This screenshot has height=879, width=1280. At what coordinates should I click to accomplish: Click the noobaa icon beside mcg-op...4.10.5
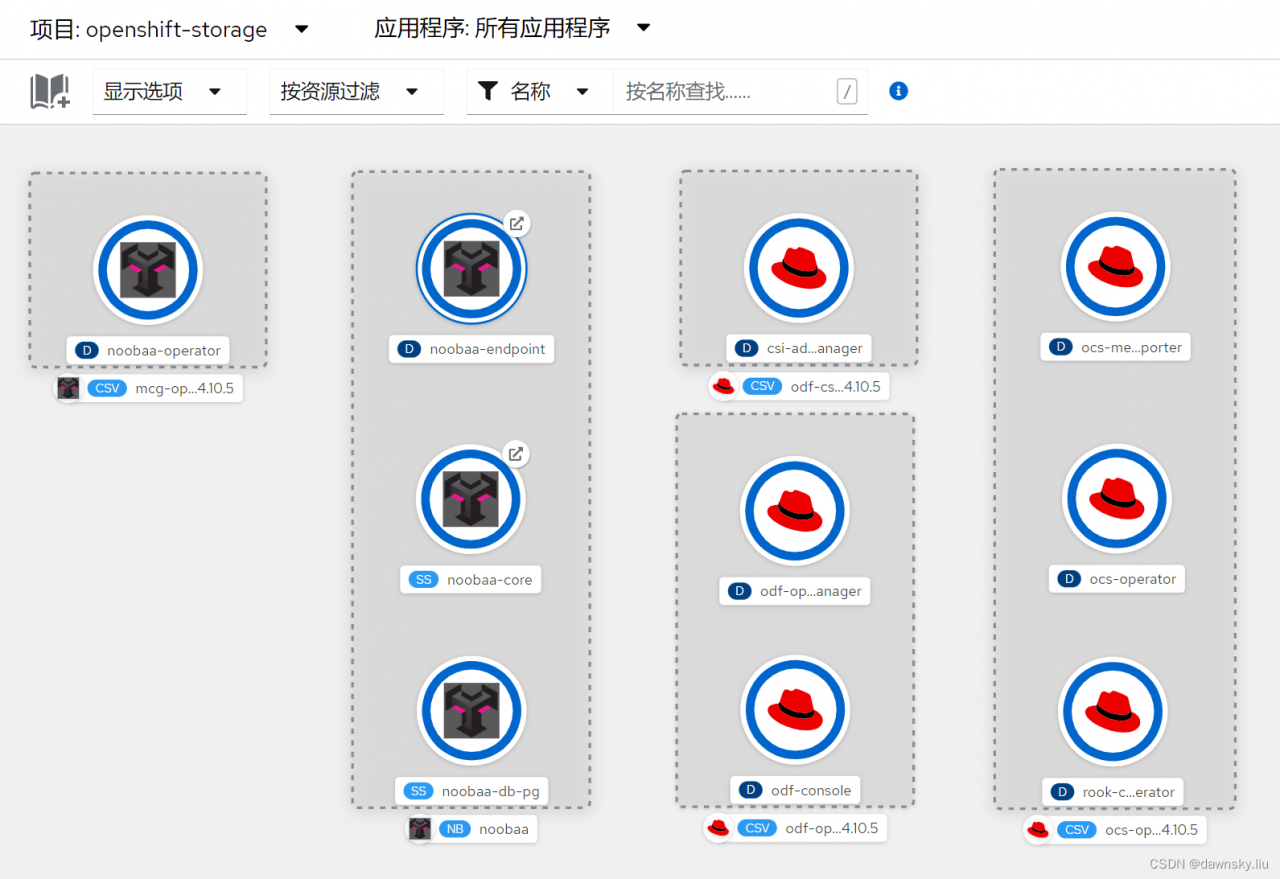click(68, 388)
